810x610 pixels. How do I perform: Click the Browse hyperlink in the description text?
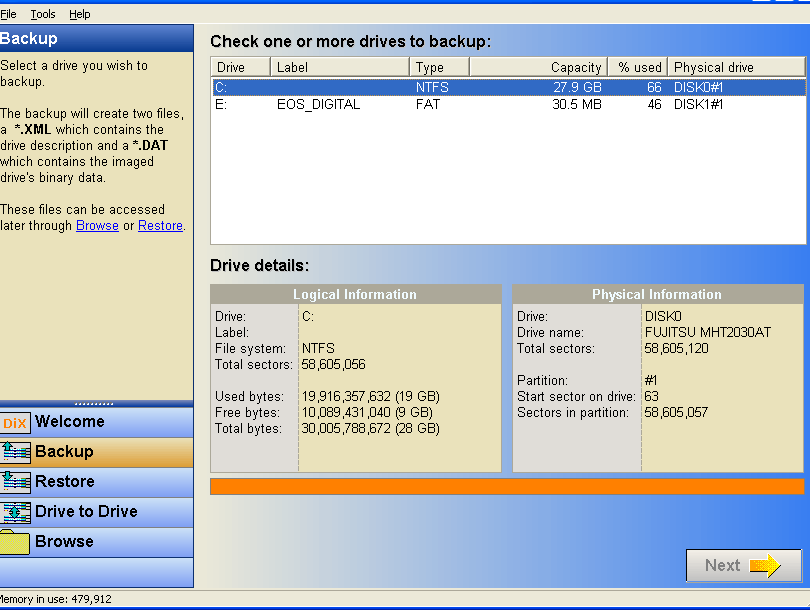click(x=97, y=225)
